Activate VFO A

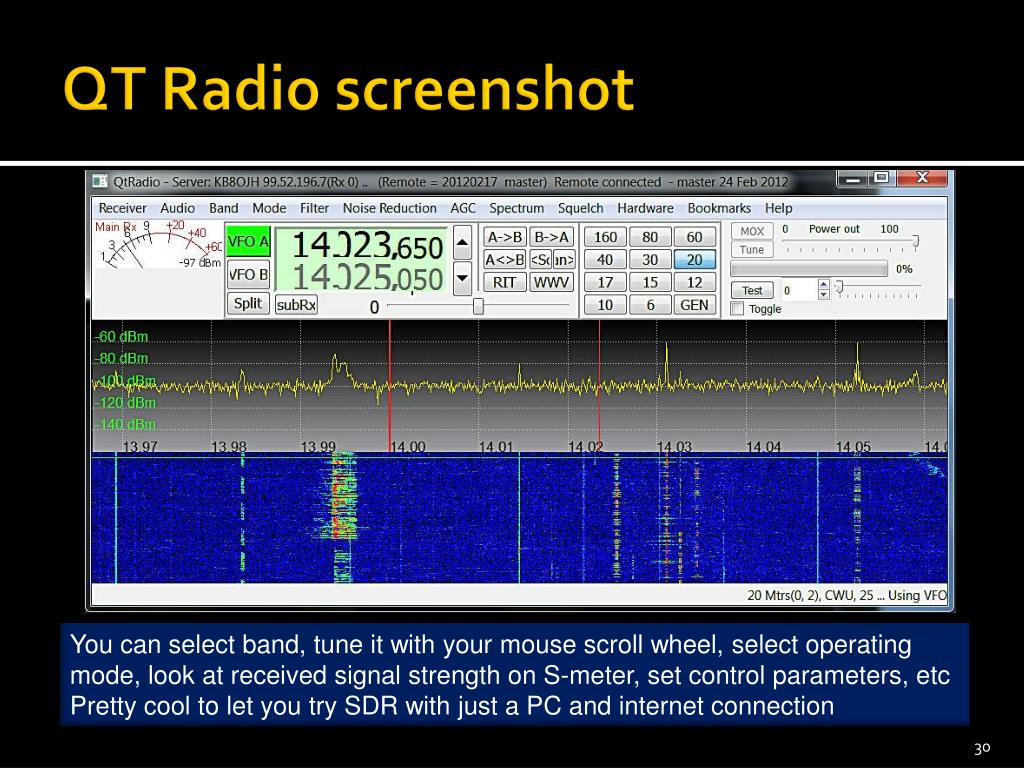coord(248,242)
